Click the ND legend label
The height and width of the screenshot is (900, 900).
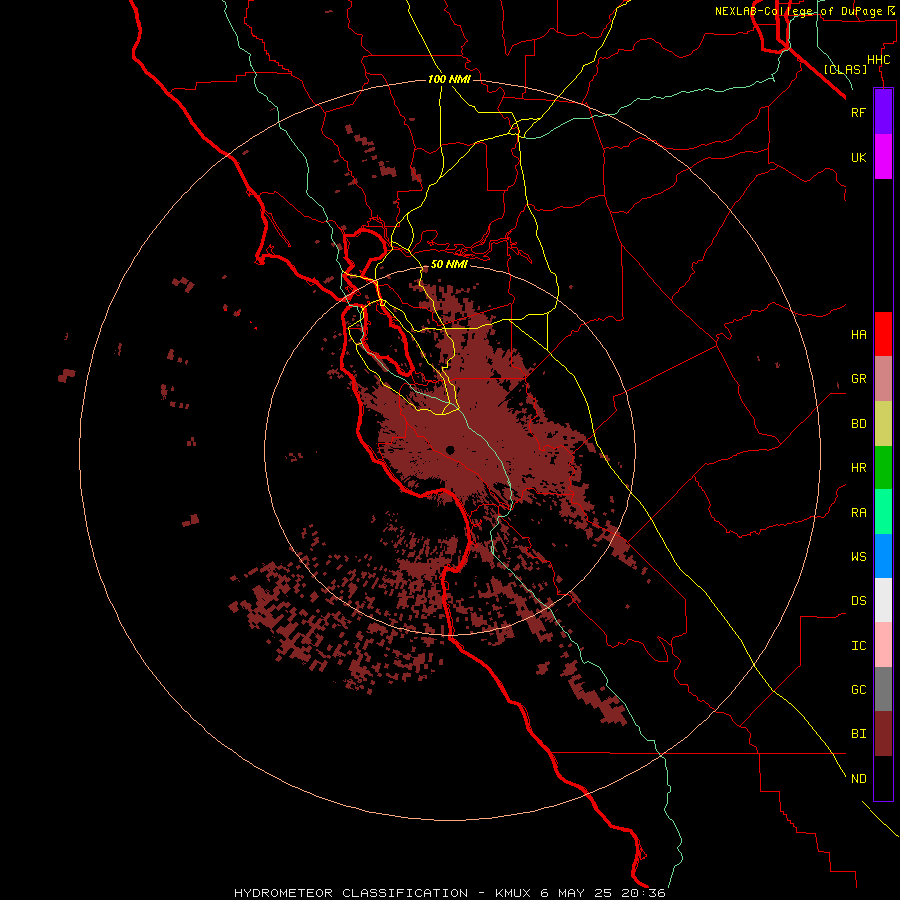point(858,779)
